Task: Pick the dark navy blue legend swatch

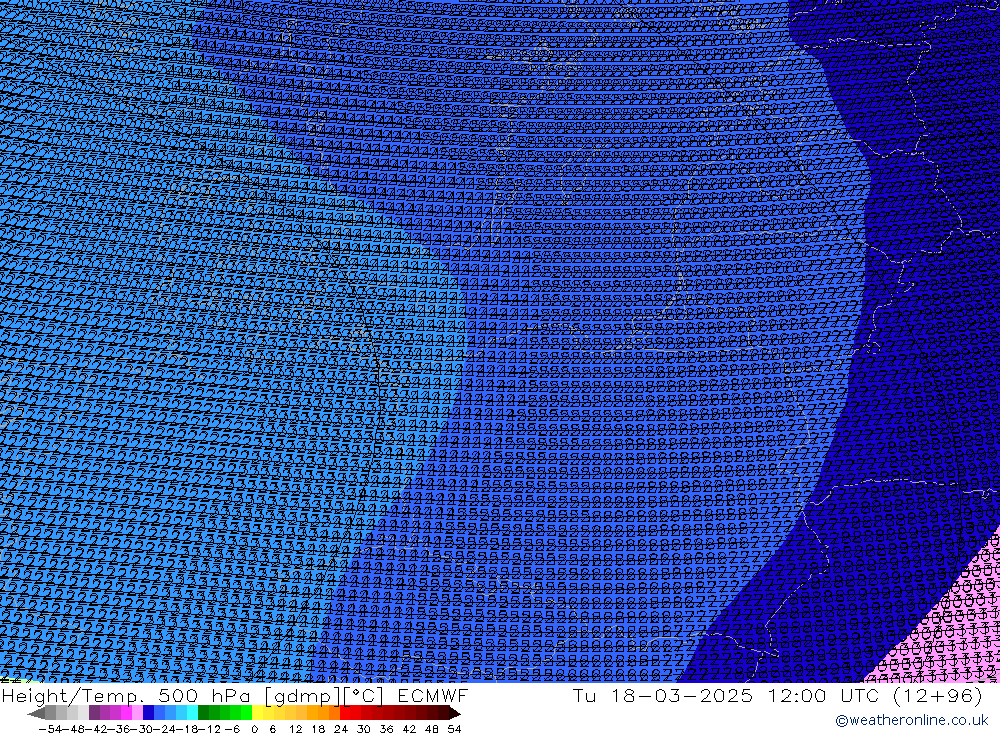Action: pyautogui.click(x=148, y=713)
